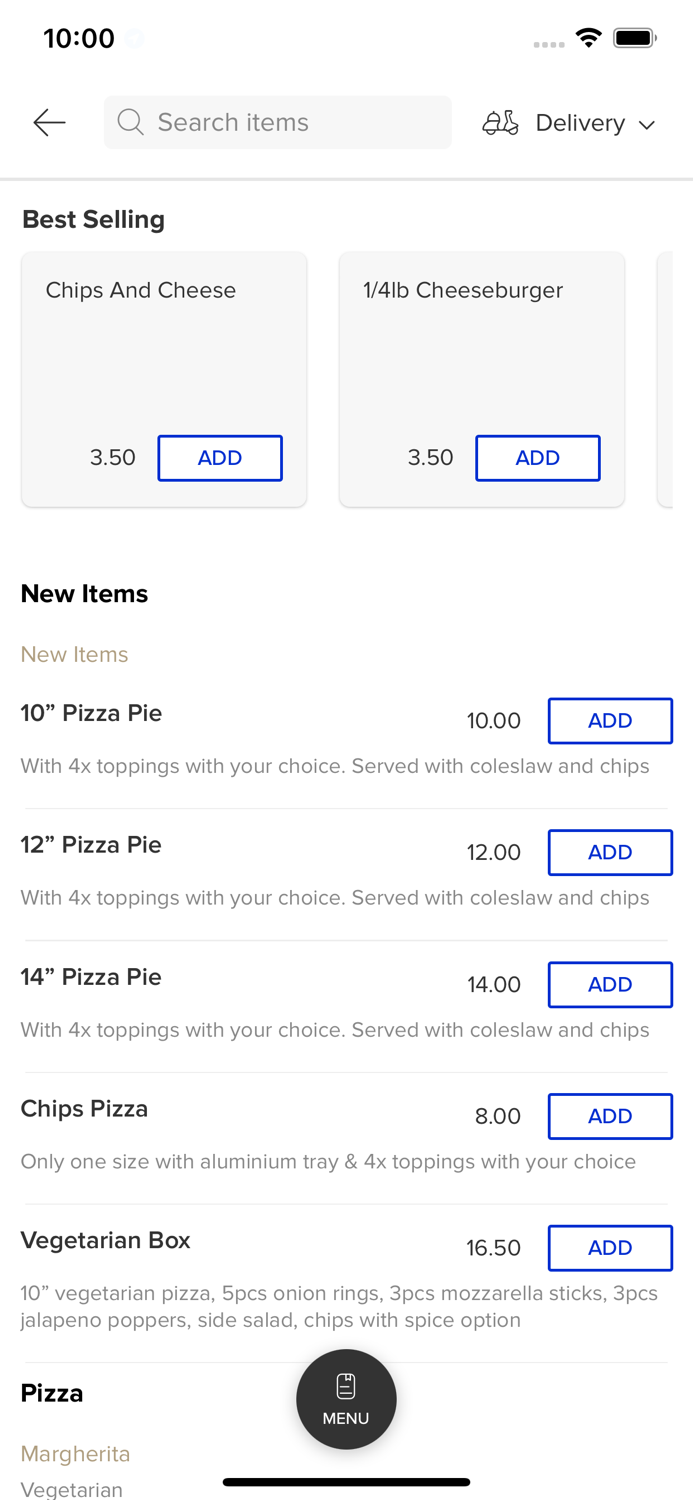Add 12" Pizza Pie to cart
Screen dimensions: 693x1500
(x=610, y=853)
